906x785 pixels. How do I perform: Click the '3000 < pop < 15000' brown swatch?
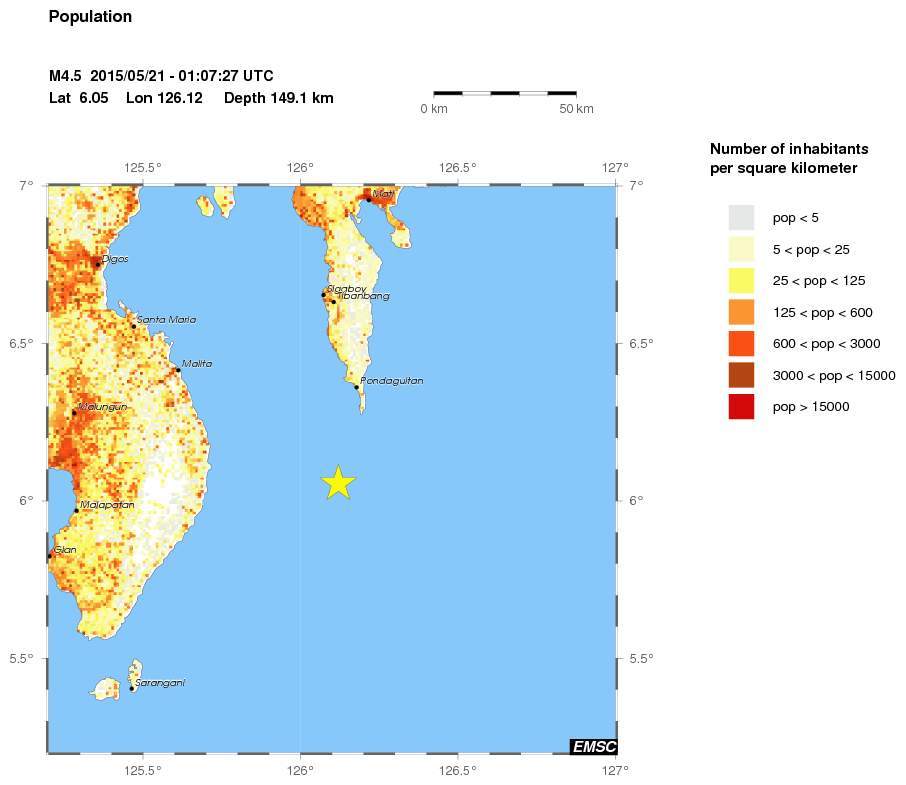coord(741,375)
